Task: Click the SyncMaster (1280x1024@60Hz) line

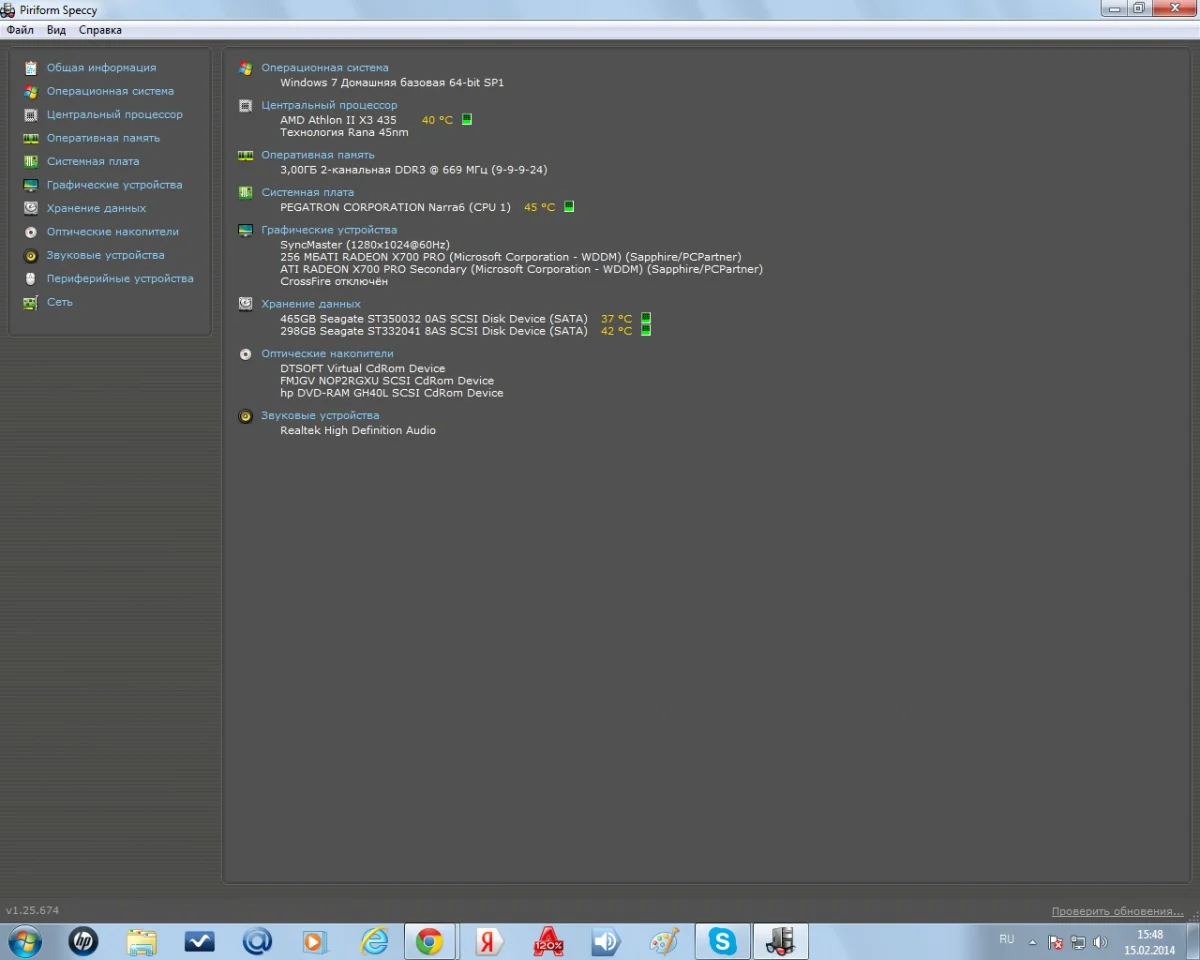Action: click(365, 245)
